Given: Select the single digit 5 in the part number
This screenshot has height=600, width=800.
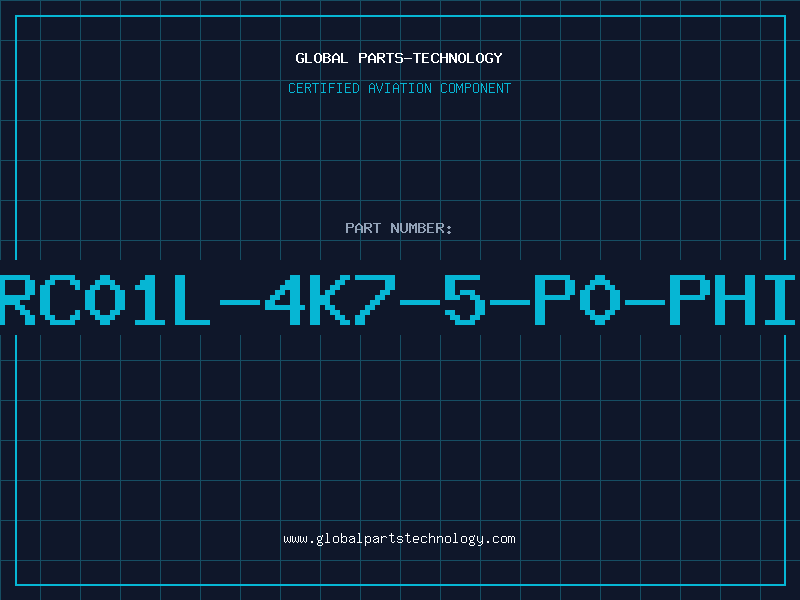Looking at the screenshot, I should pyautogui.click(x=465, y=299).
